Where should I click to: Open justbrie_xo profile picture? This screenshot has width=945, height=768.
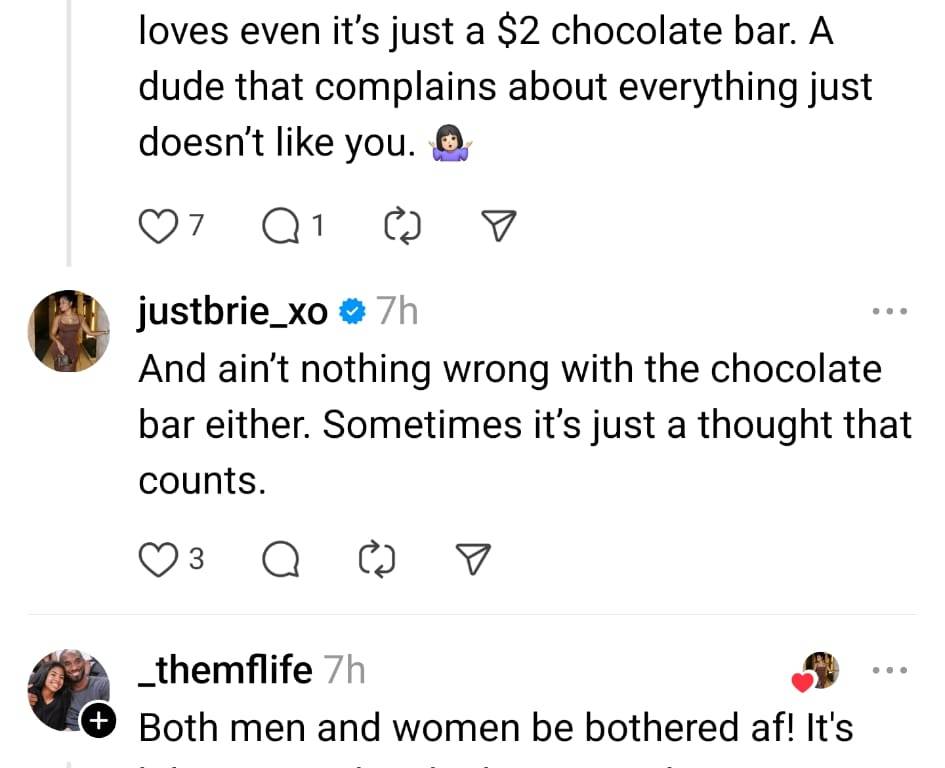pos(68,331)
